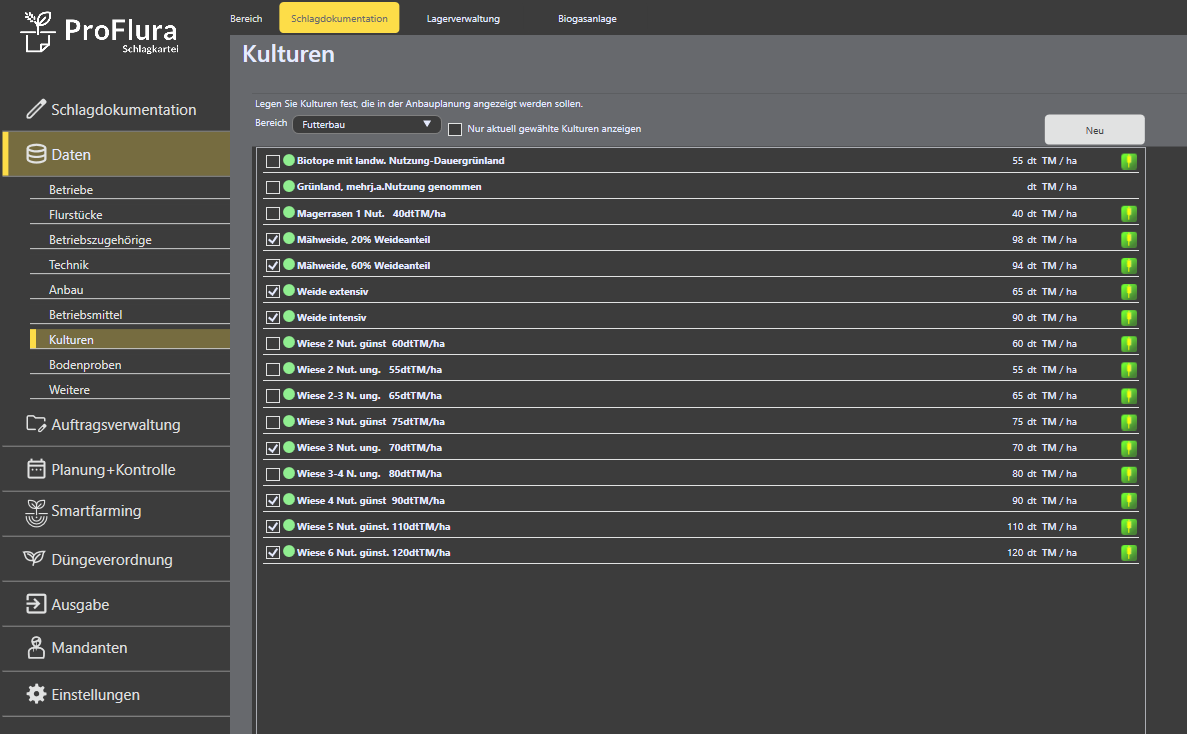1187x734 pixels.
Task: Click the calendar icon for Planung+Kontrolle
Action: [x=36, y=469]
